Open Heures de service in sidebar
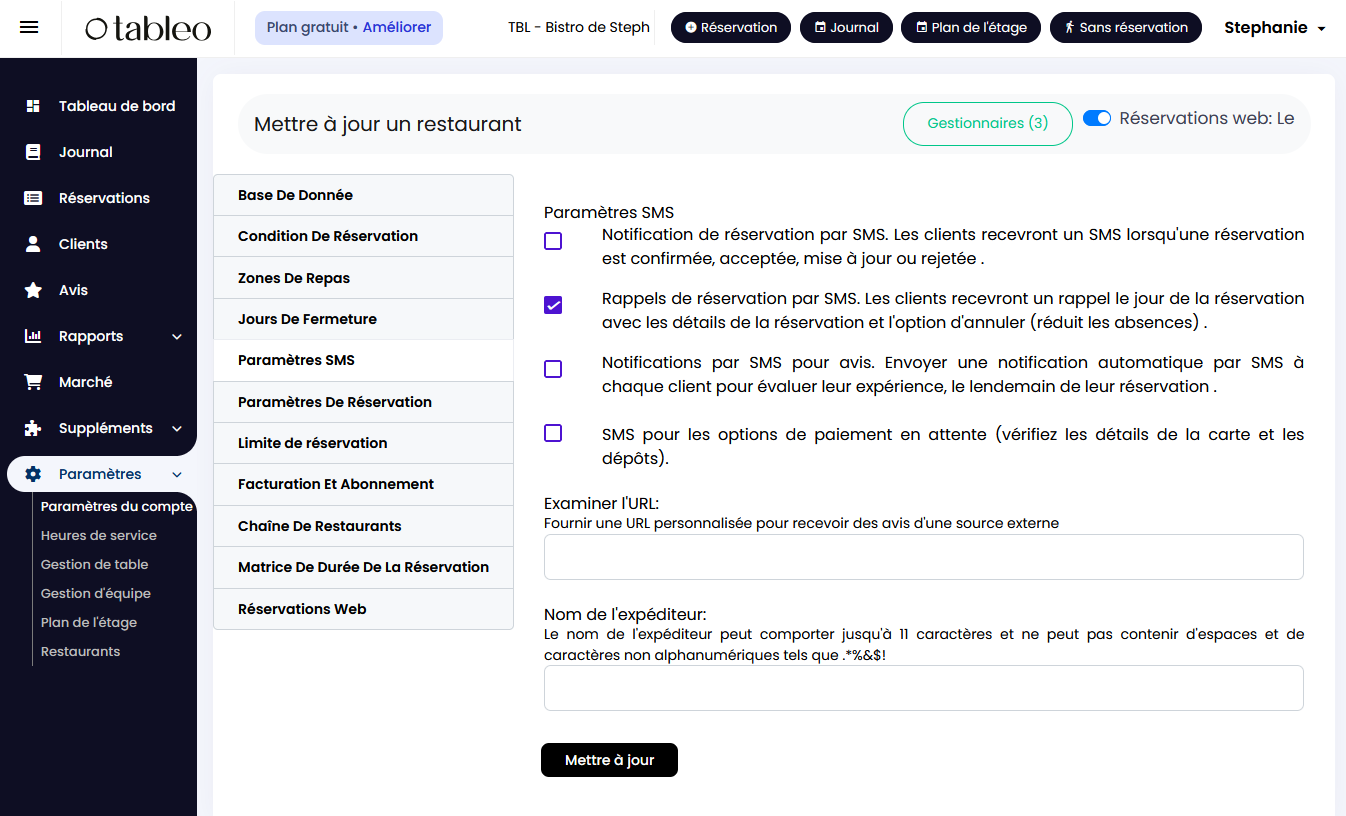 (x=98, y=535)
